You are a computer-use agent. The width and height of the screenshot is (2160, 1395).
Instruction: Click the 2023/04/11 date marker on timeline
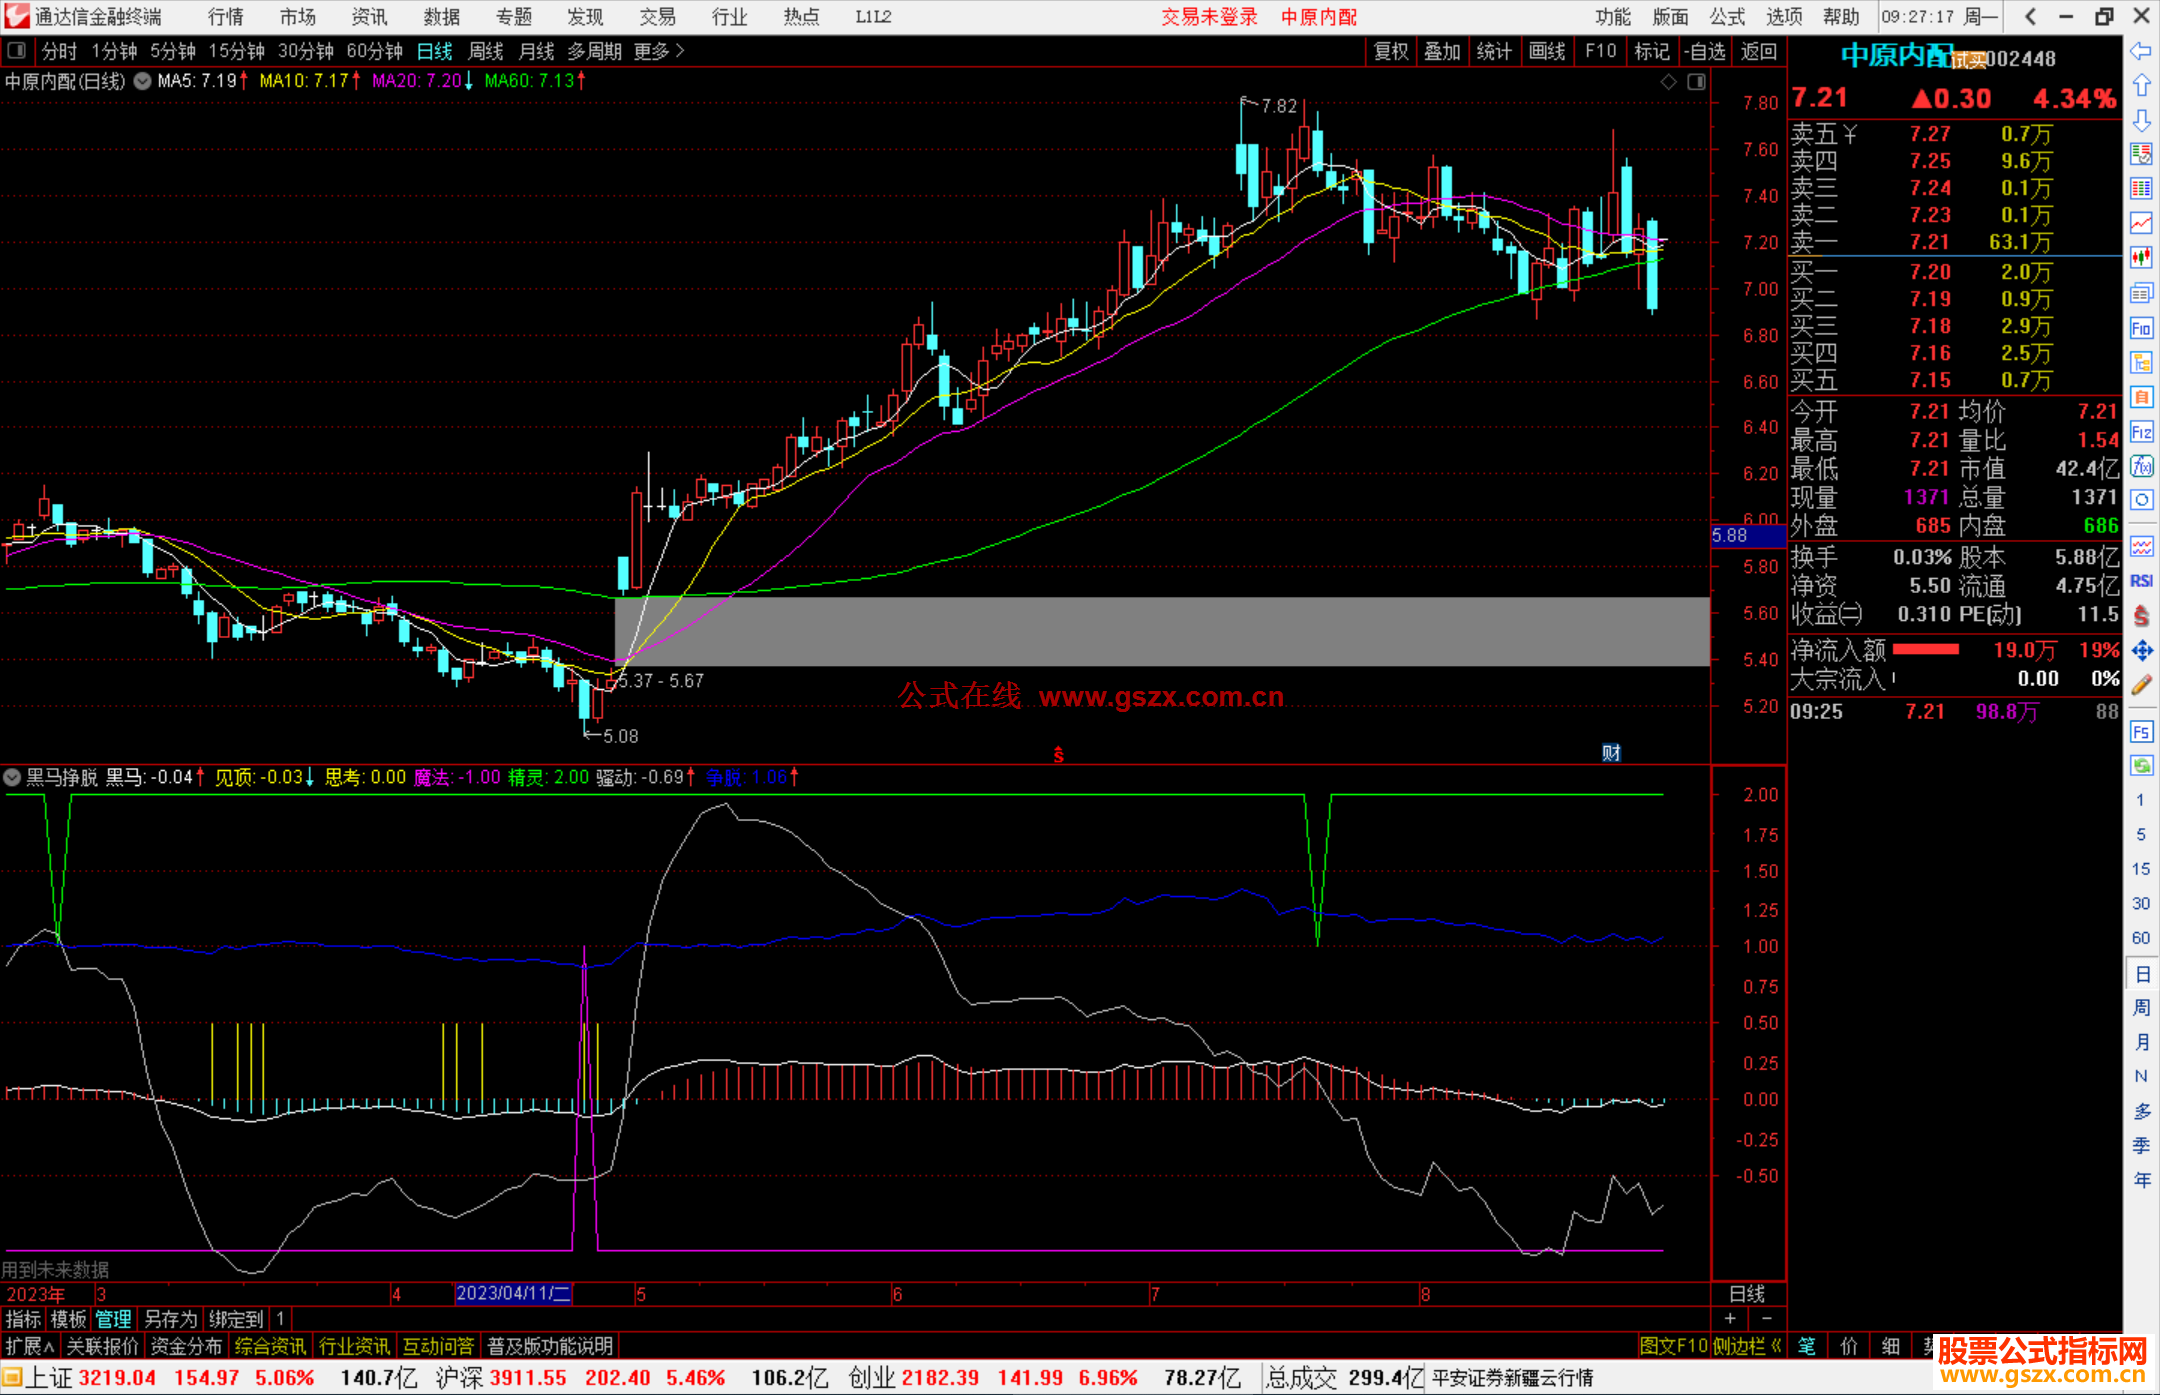pos(513,1293)
